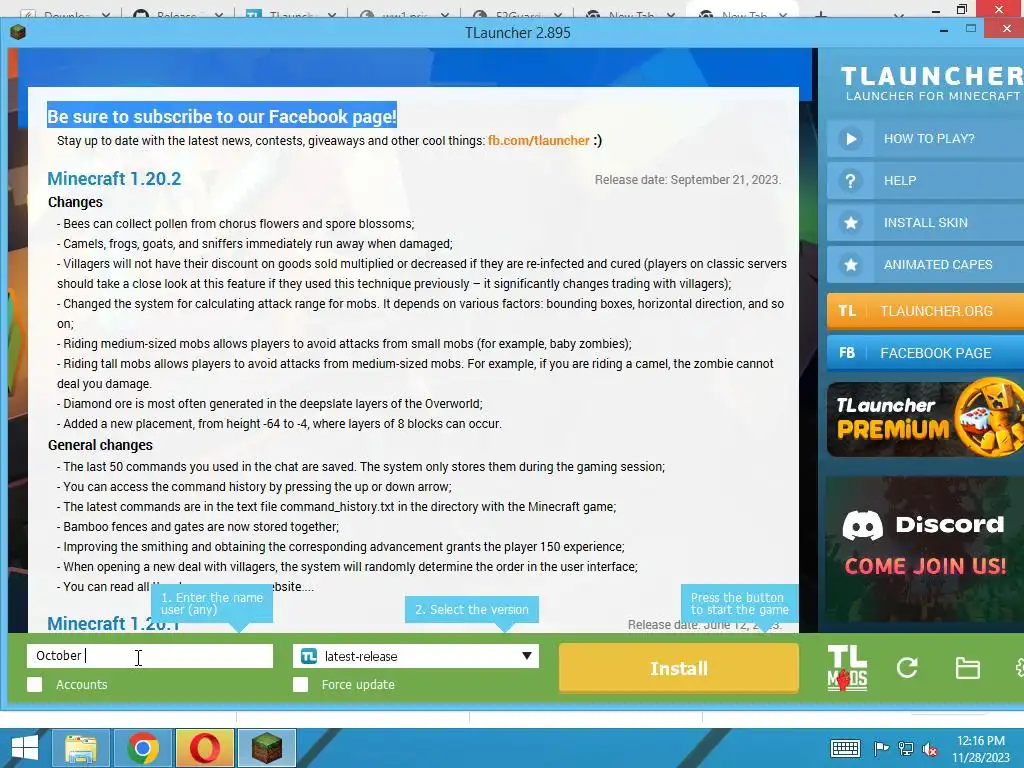Enable the Accounts checkbox
Viewport: 1024px width, 768px height.
point(35,684)
